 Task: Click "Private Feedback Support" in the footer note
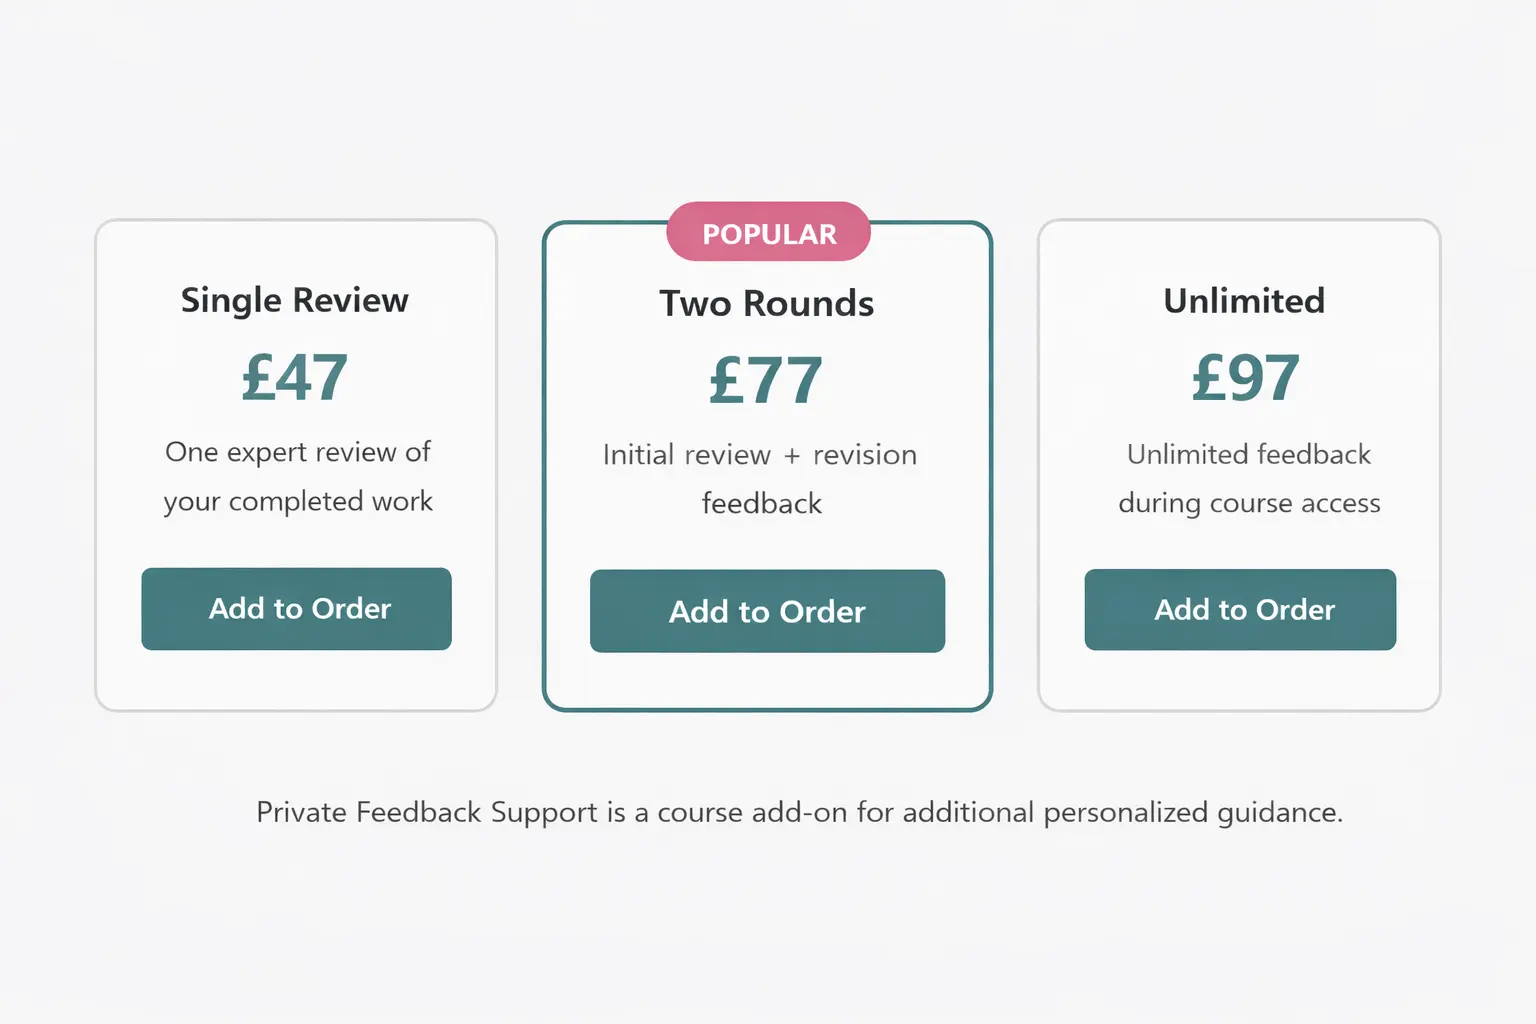pyautogui.click(x=427, y=812)
